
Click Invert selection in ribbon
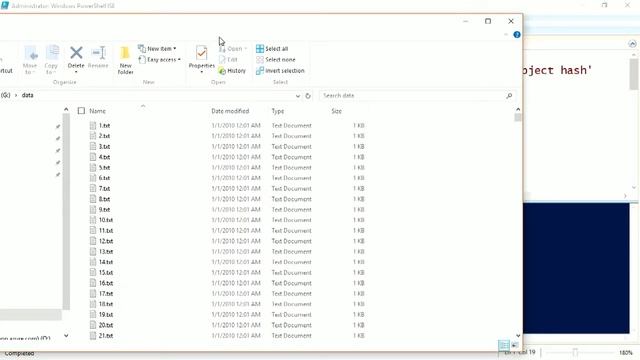280,71
